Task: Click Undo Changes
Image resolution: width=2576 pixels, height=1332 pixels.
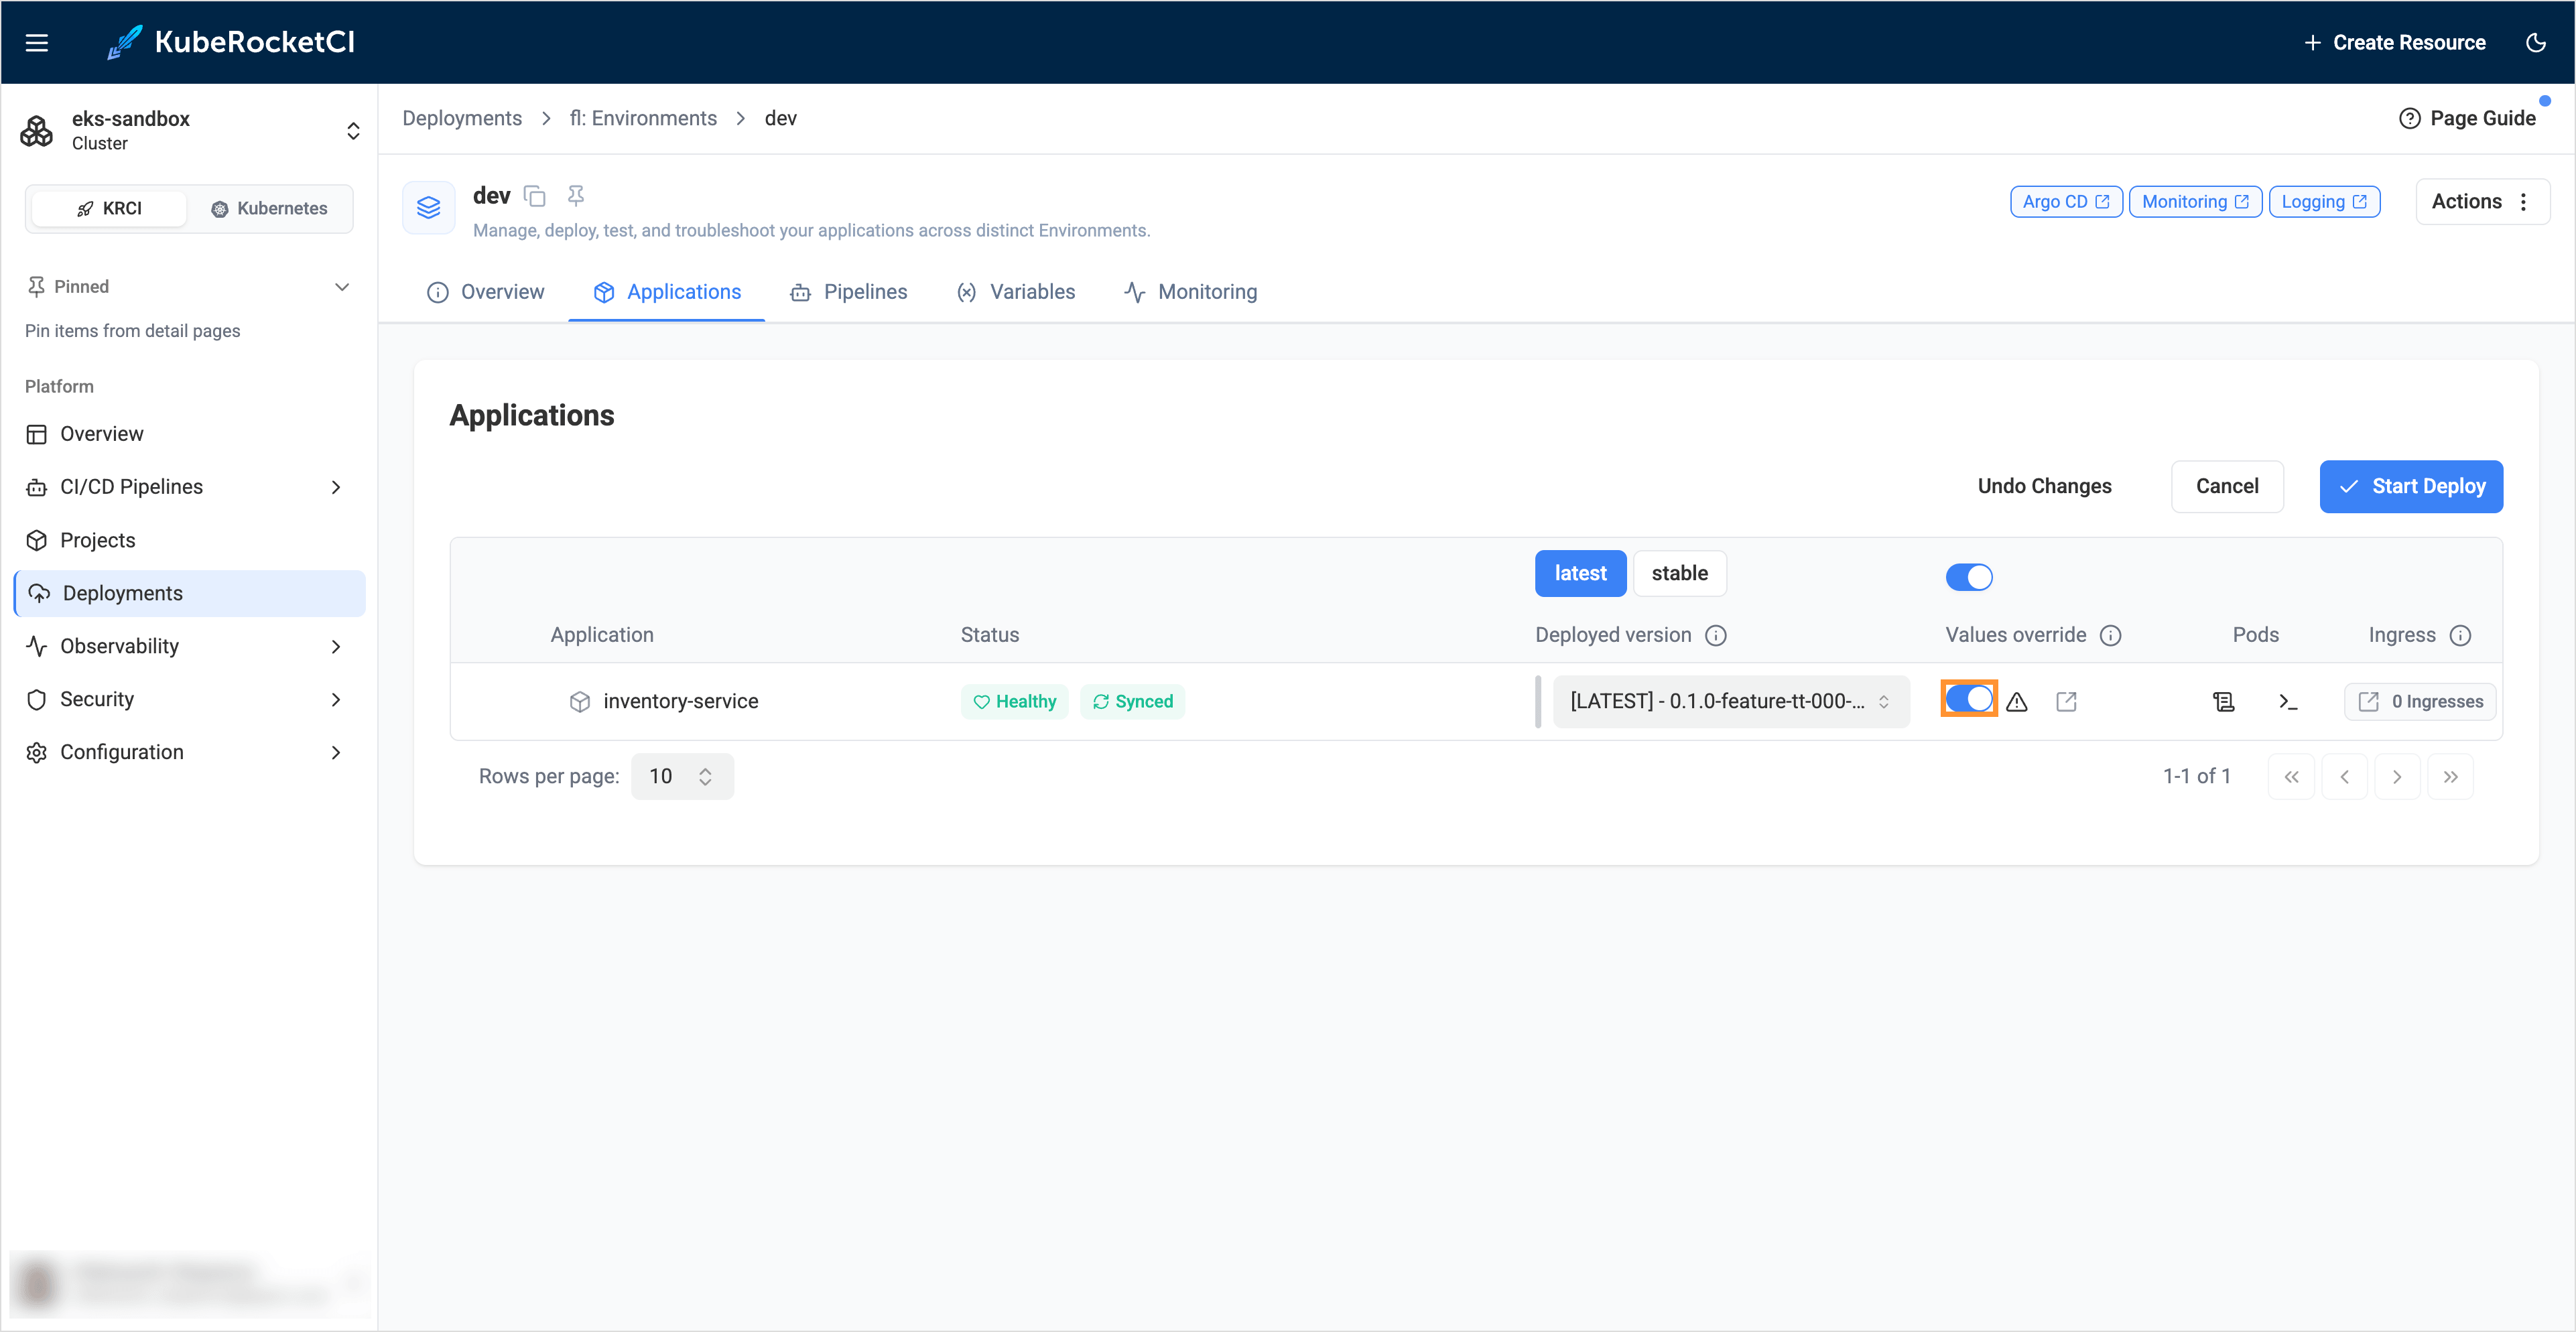Action: [2044, 486]
